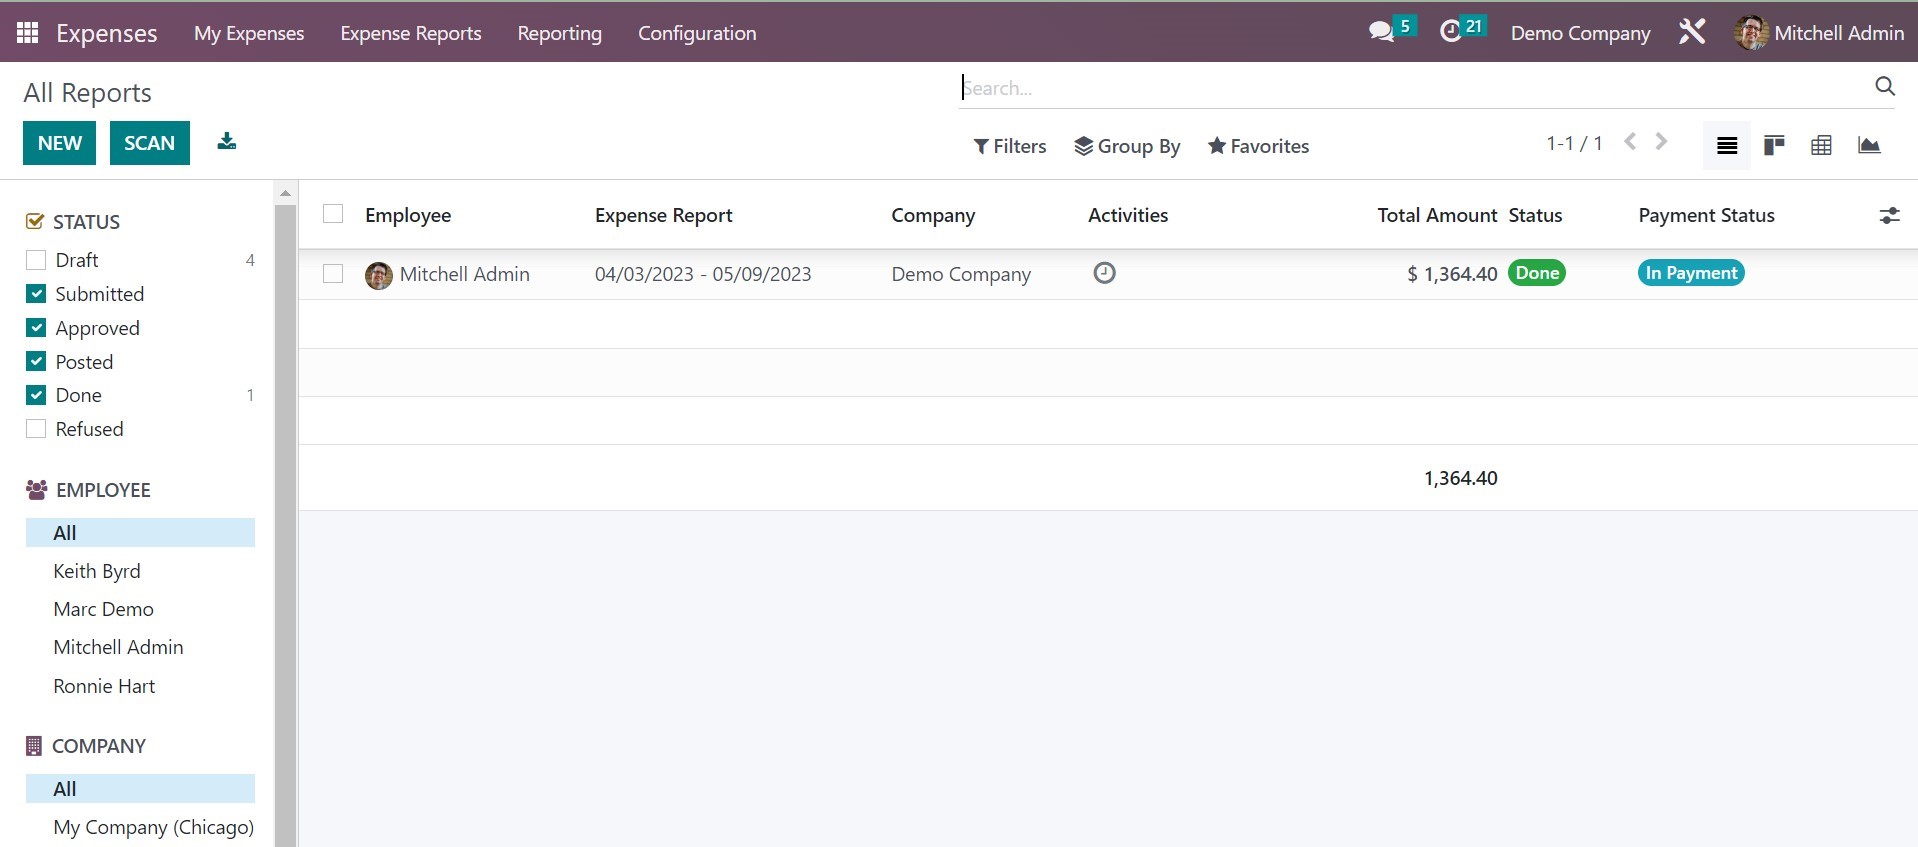Filter by employee Ronnie Hart
Viewport: 1918px width, 847px height.
(x=104, y=686)
